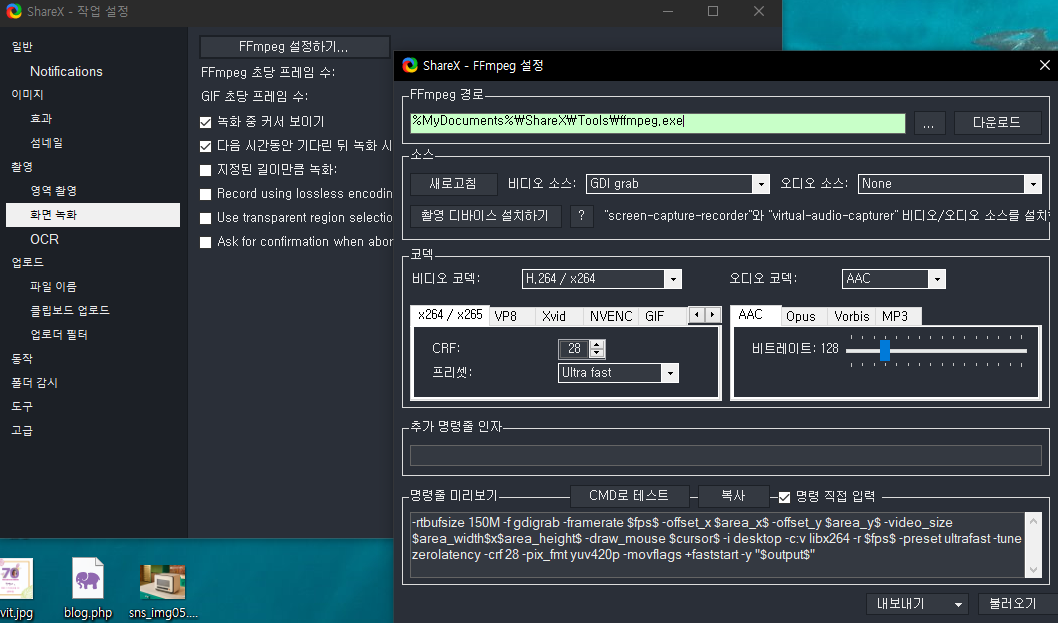Viewport: 1058px width, 623px height.
Task: Click the FFmpeg 설정하기 button
Action: pyautogui.click(x=294, y=47)
